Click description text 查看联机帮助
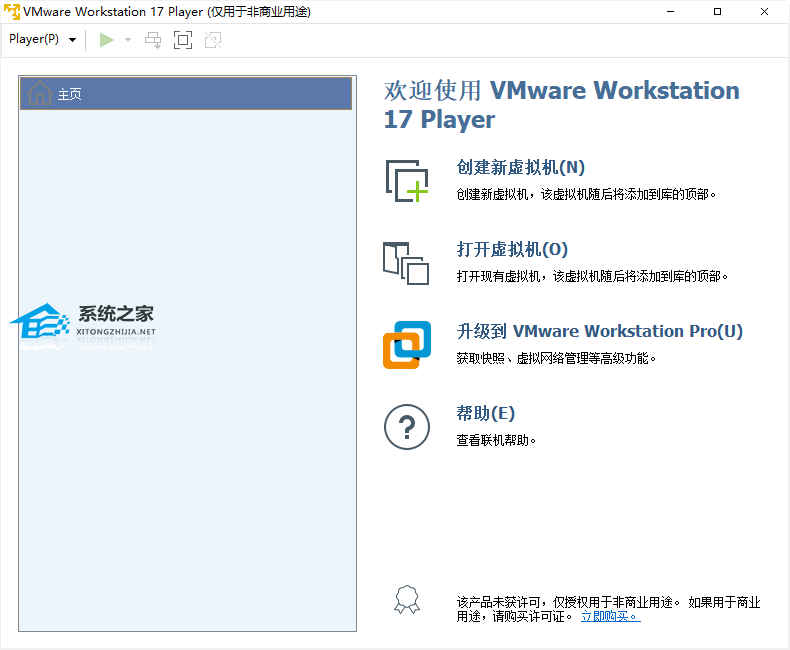The image size is (790, 650). point(496,440)
